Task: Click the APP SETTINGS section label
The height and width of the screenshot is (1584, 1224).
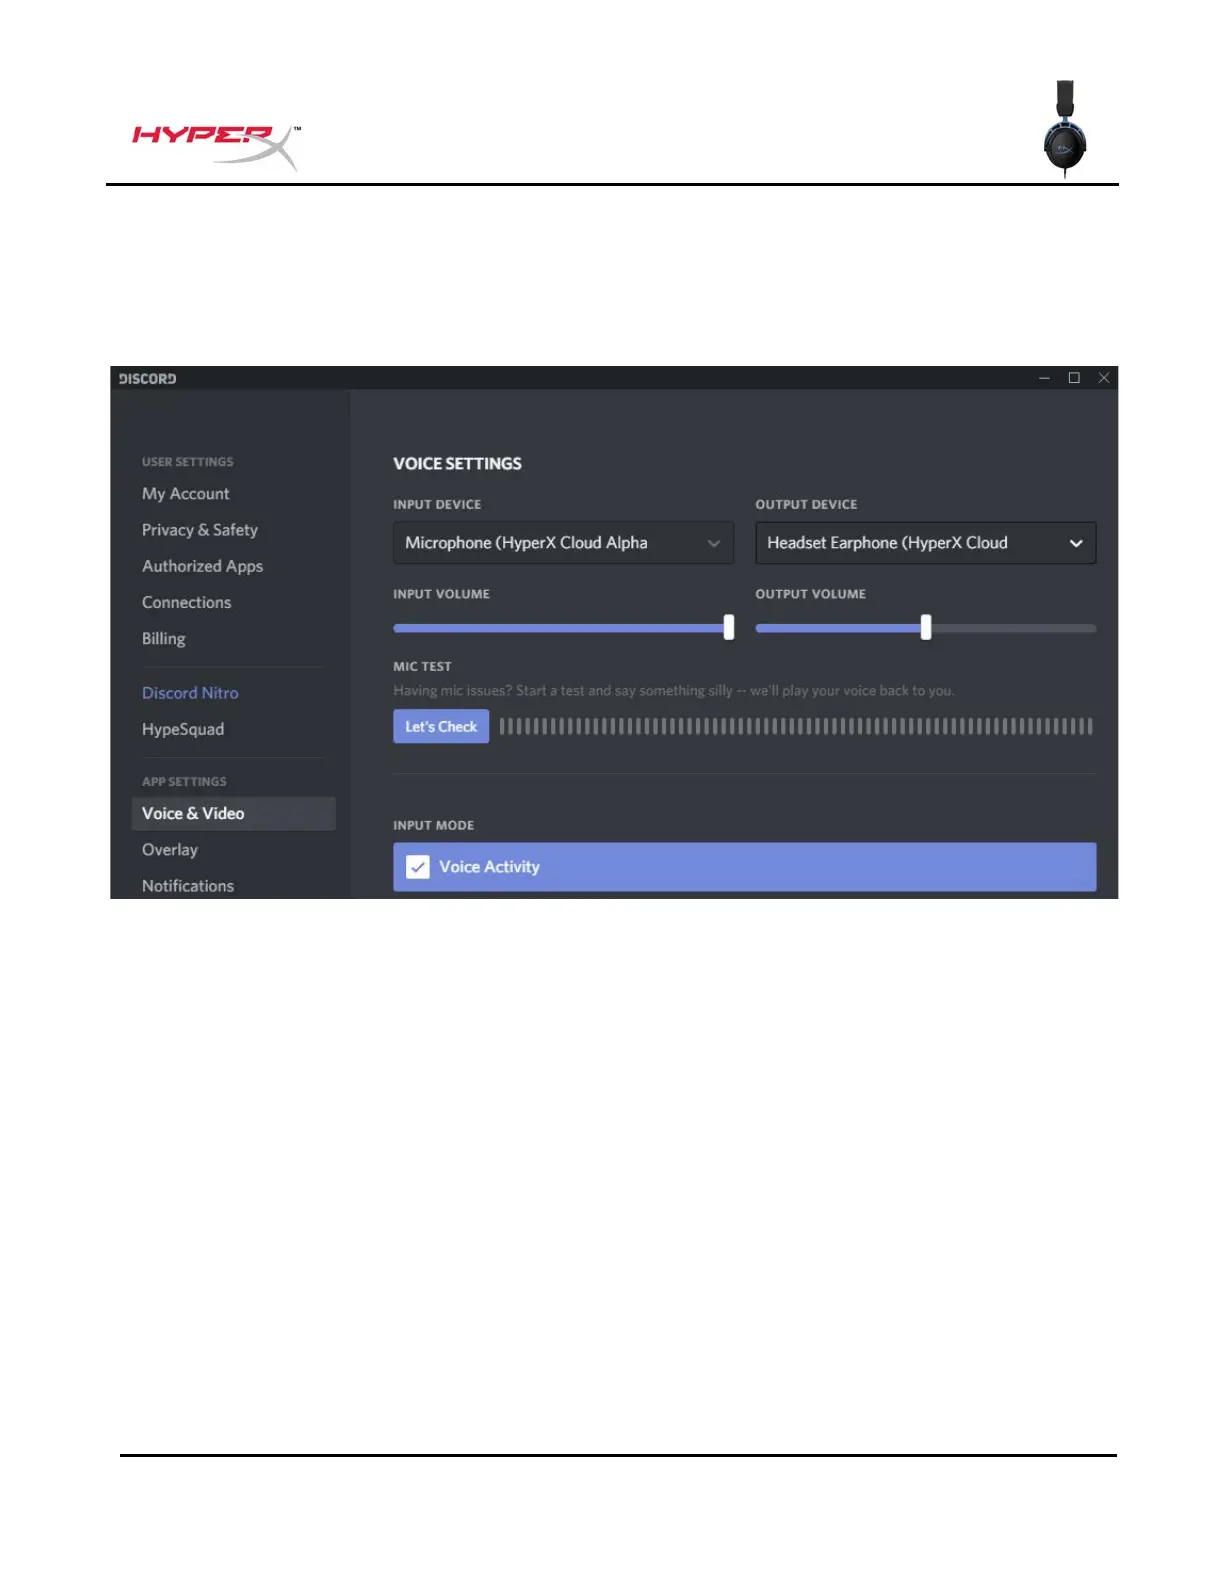Action: click(184, 782)
